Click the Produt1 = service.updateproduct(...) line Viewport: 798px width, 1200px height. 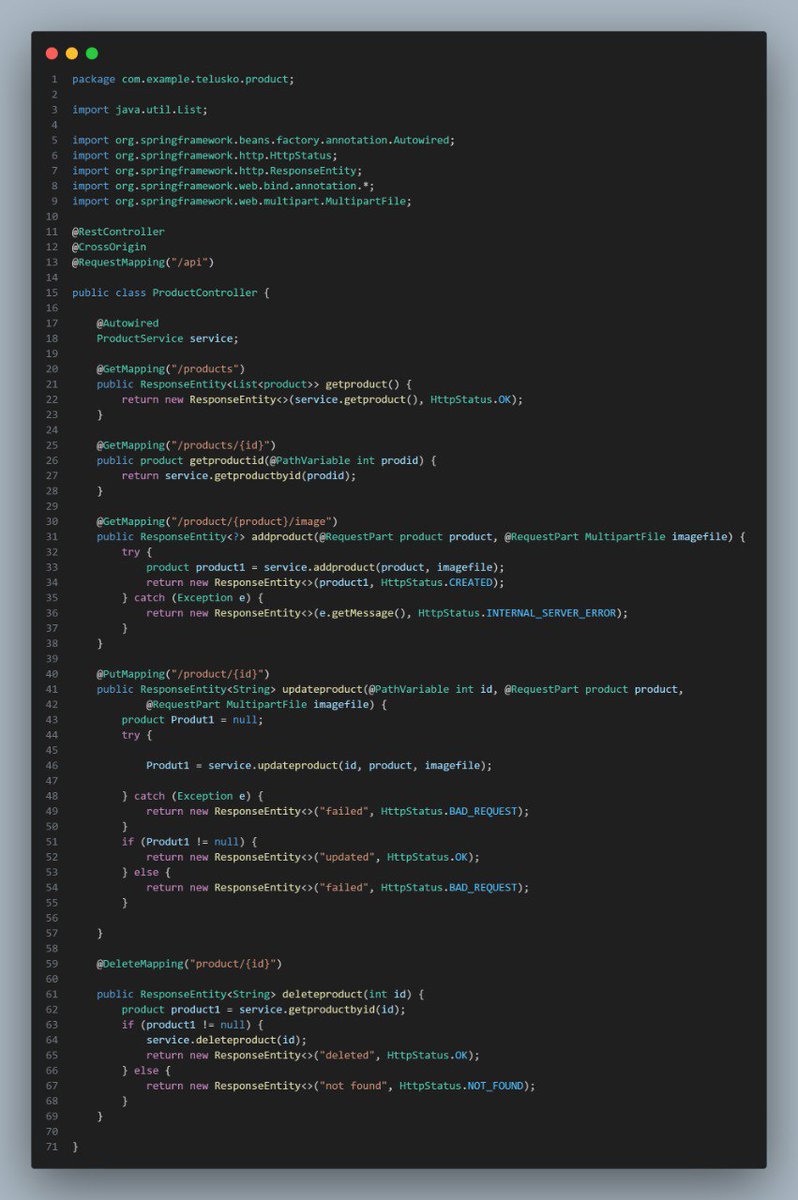319,765
